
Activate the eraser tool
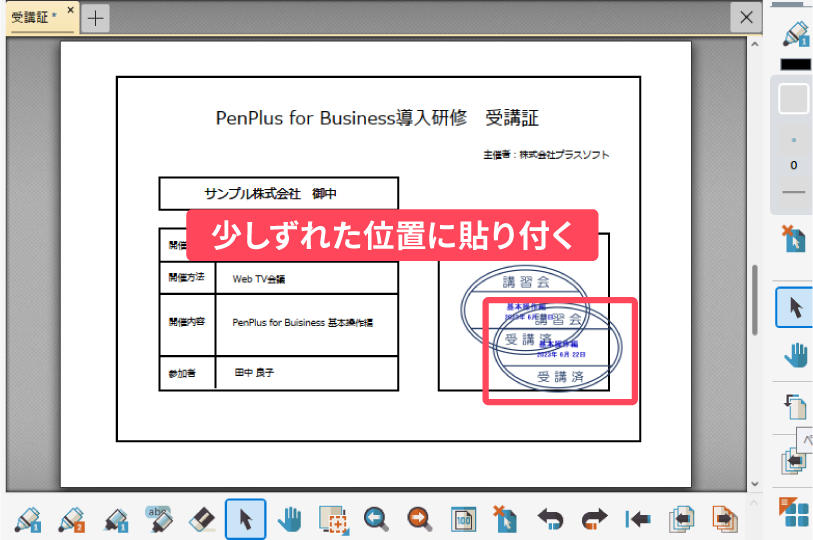click(x=202, y=519)
